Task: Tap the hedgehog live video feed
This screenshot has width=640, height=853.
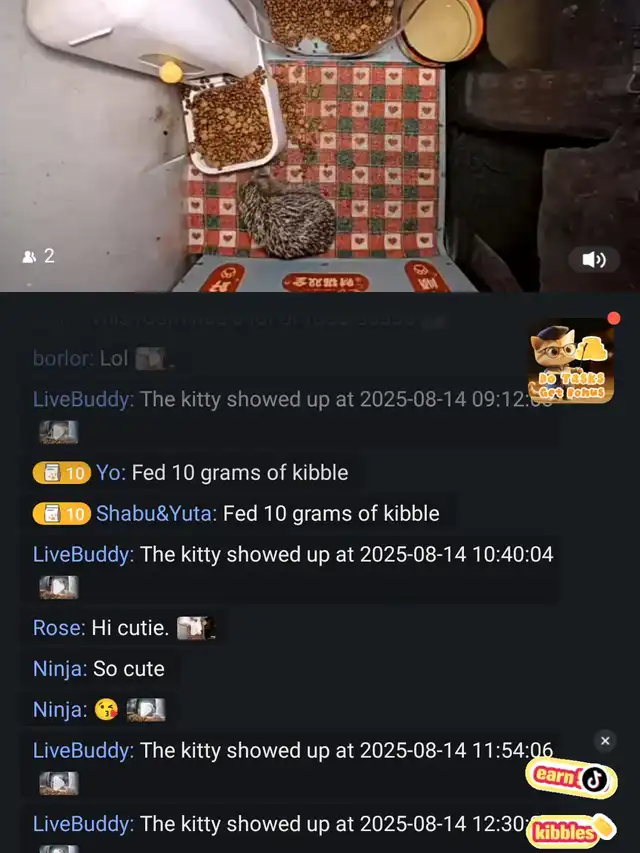Action: click(x=320, y=146)
